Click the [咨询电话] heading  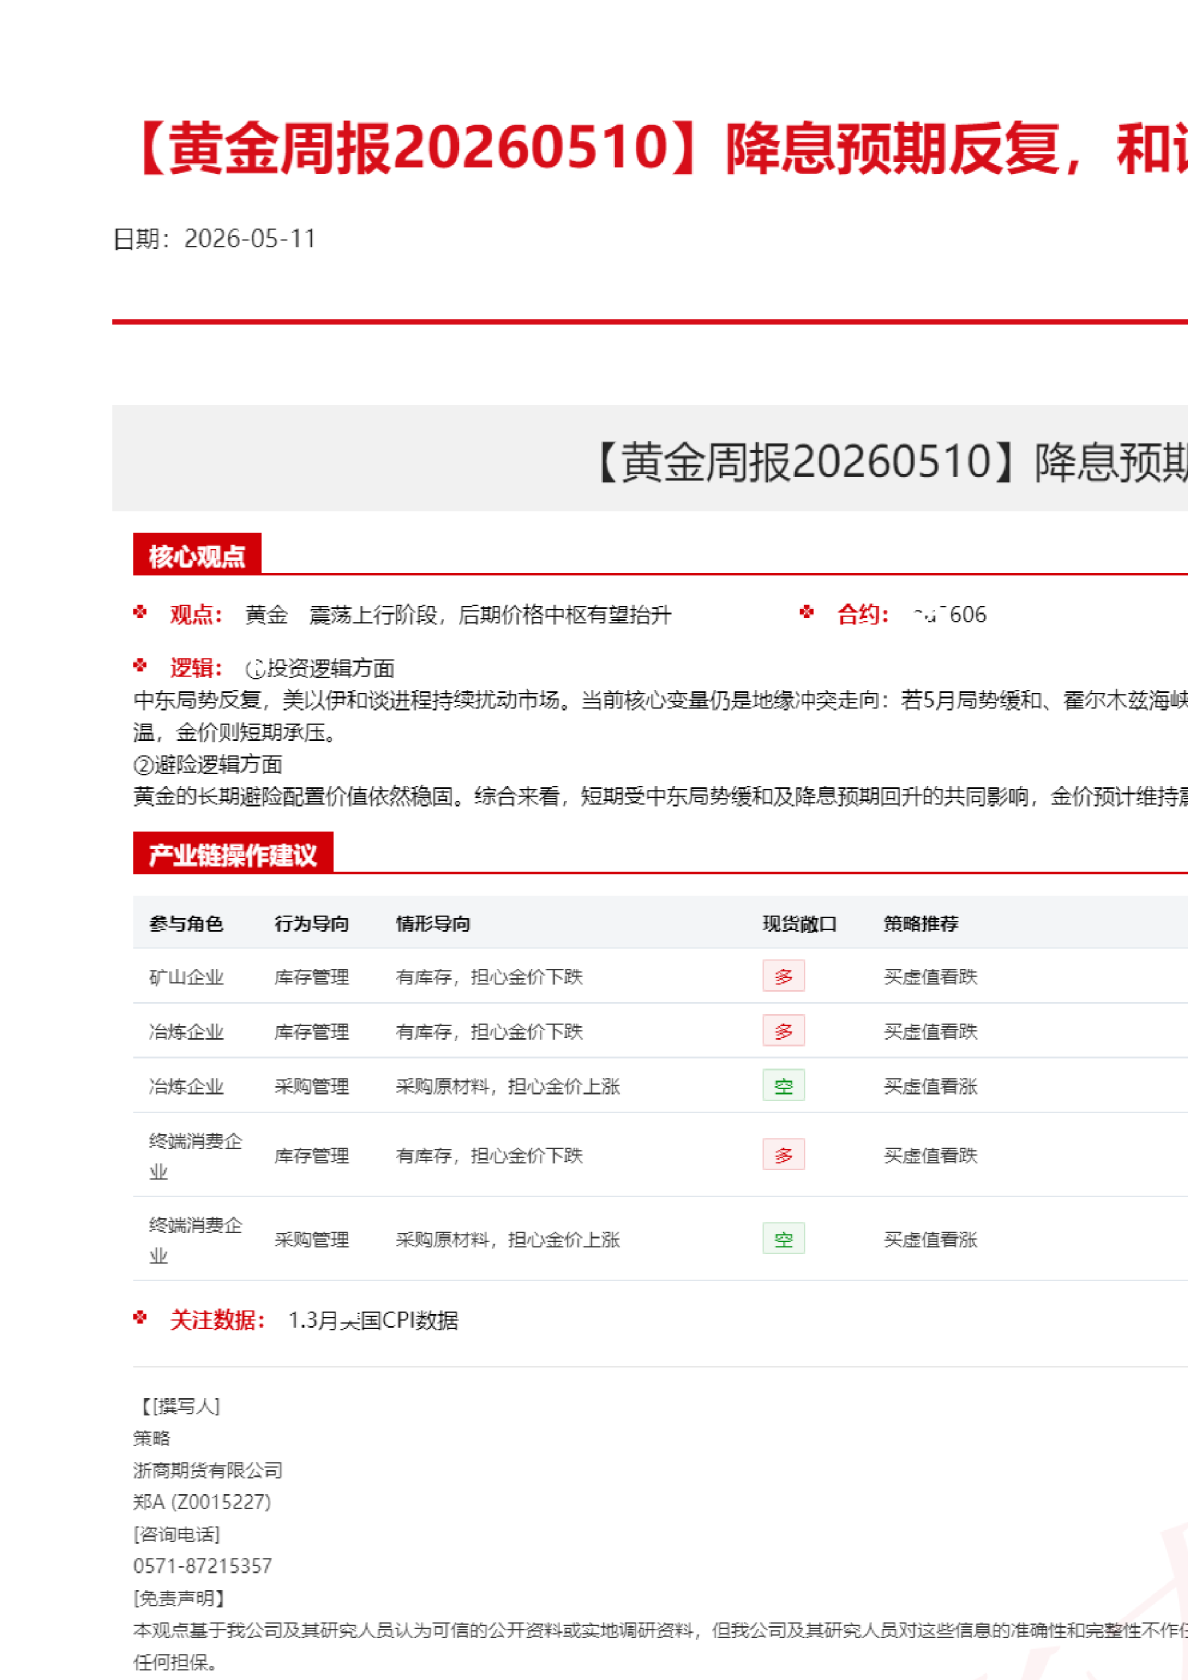pos(177,1535)
